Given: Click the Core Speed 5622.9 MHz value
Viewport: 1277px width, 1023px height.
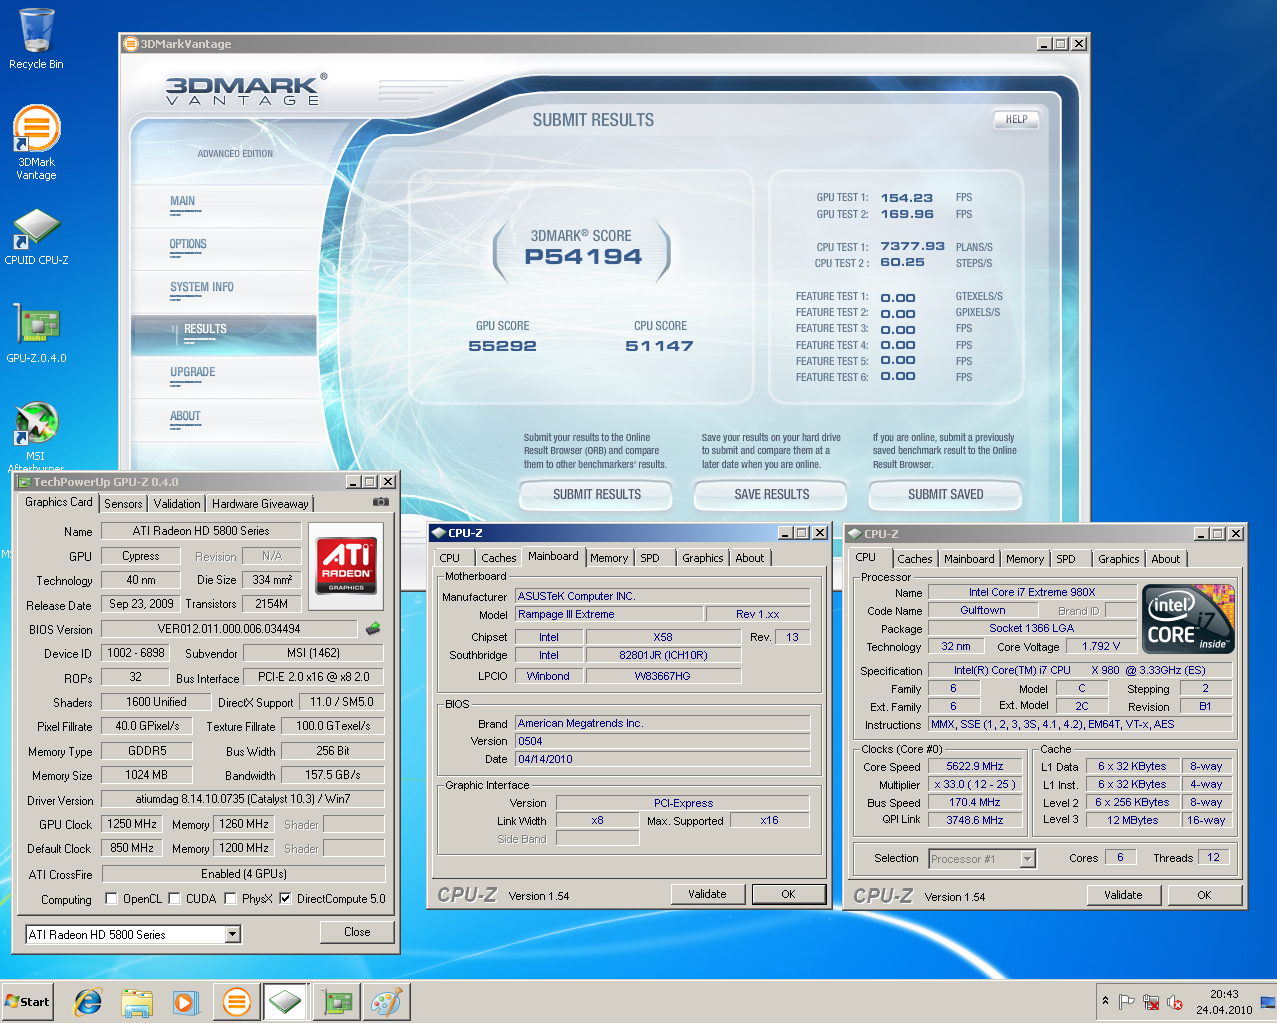Looking at the screenshot, I should (x=974, y=766).
